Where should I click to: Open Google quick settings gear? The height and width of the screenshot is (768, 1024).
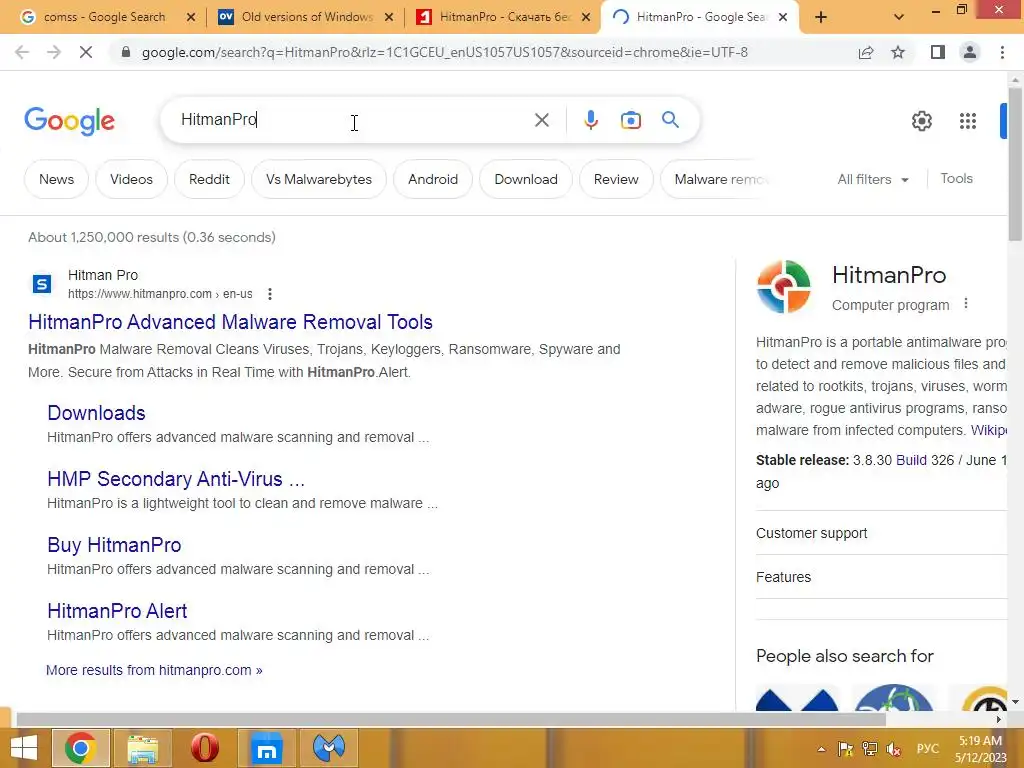pos(921,121)
